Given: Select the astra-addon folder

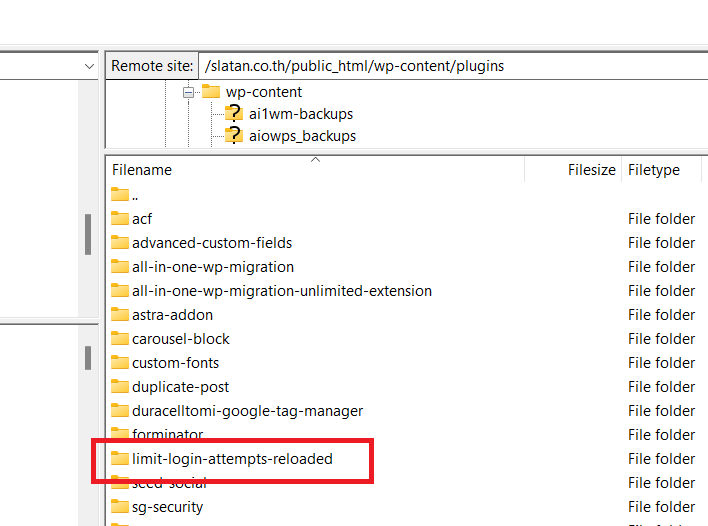Looking at the screenshot, I should click(x=172, y=315).
